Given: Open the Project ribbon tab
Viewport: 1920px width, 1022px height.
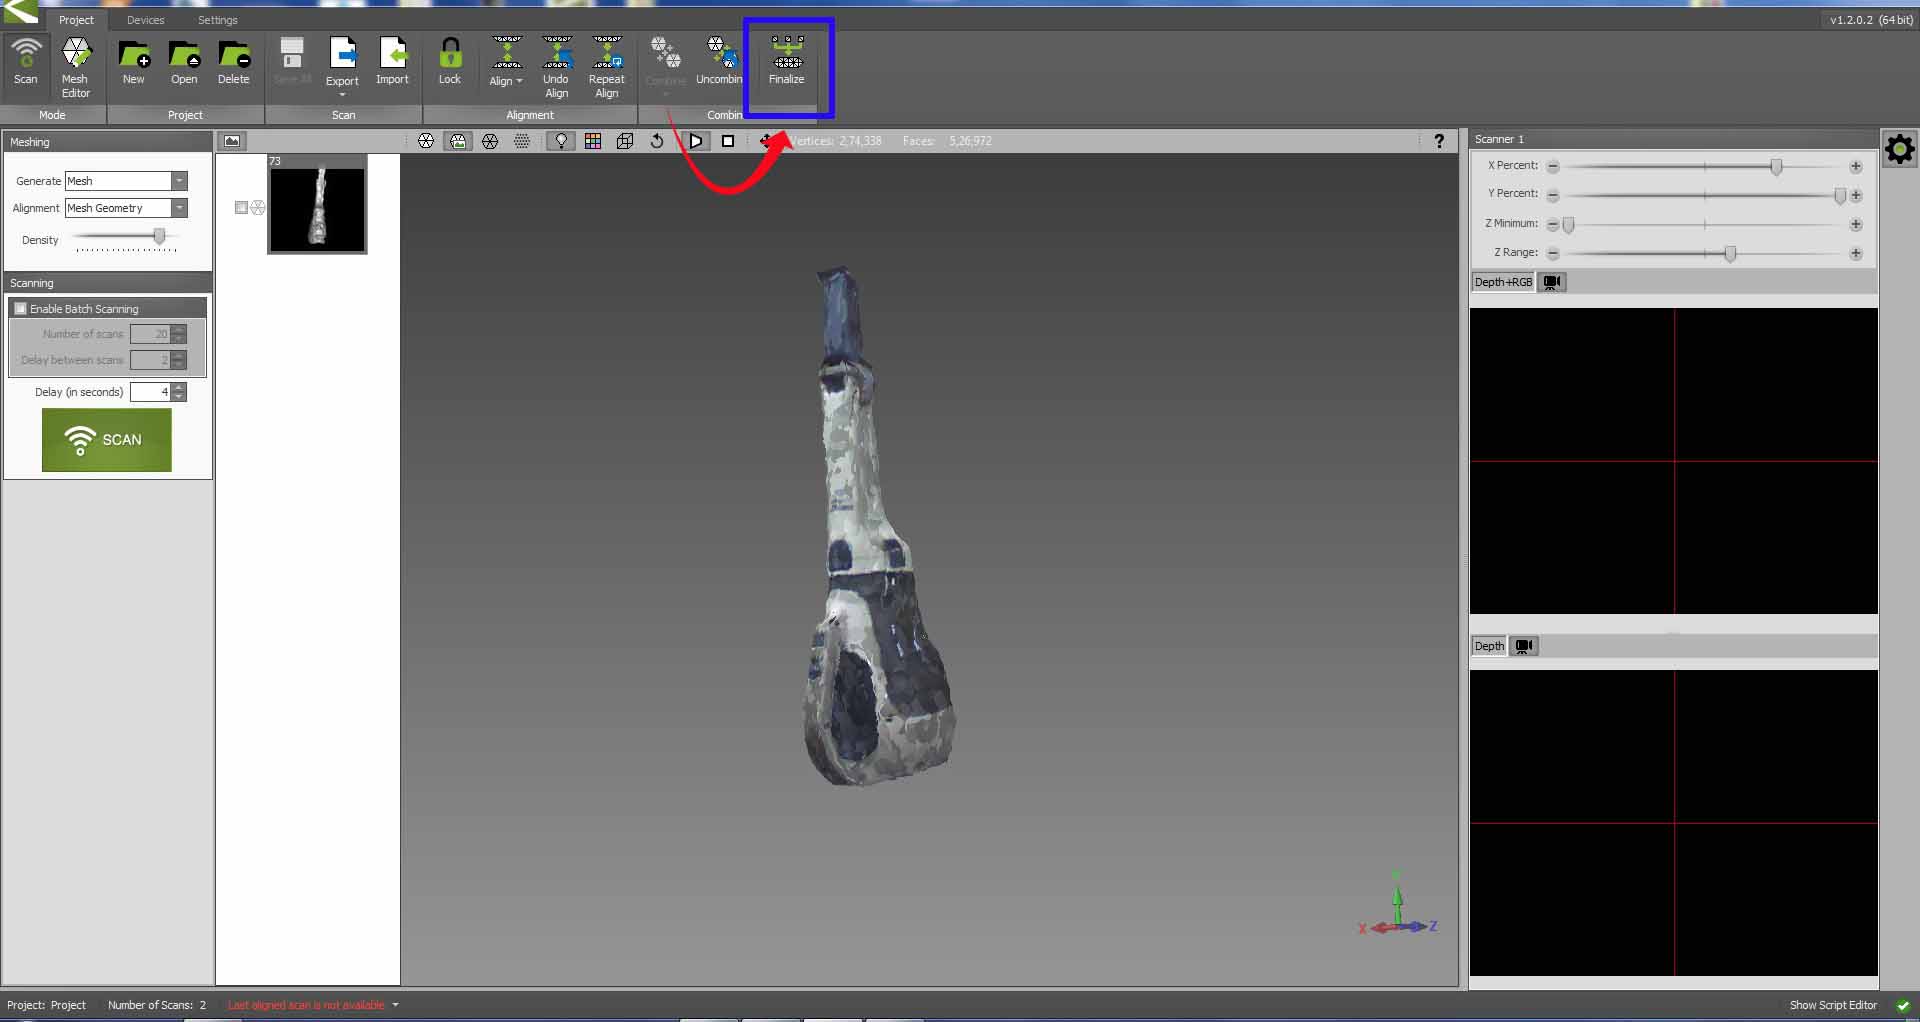Looking at the screenshot, I should tap(76, 20).
